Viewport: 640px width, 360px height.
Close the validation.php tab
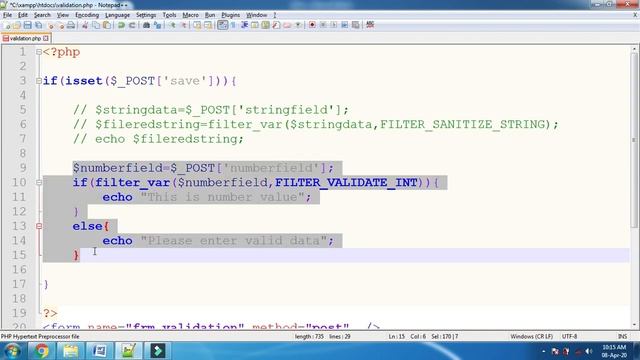point(46,38)
